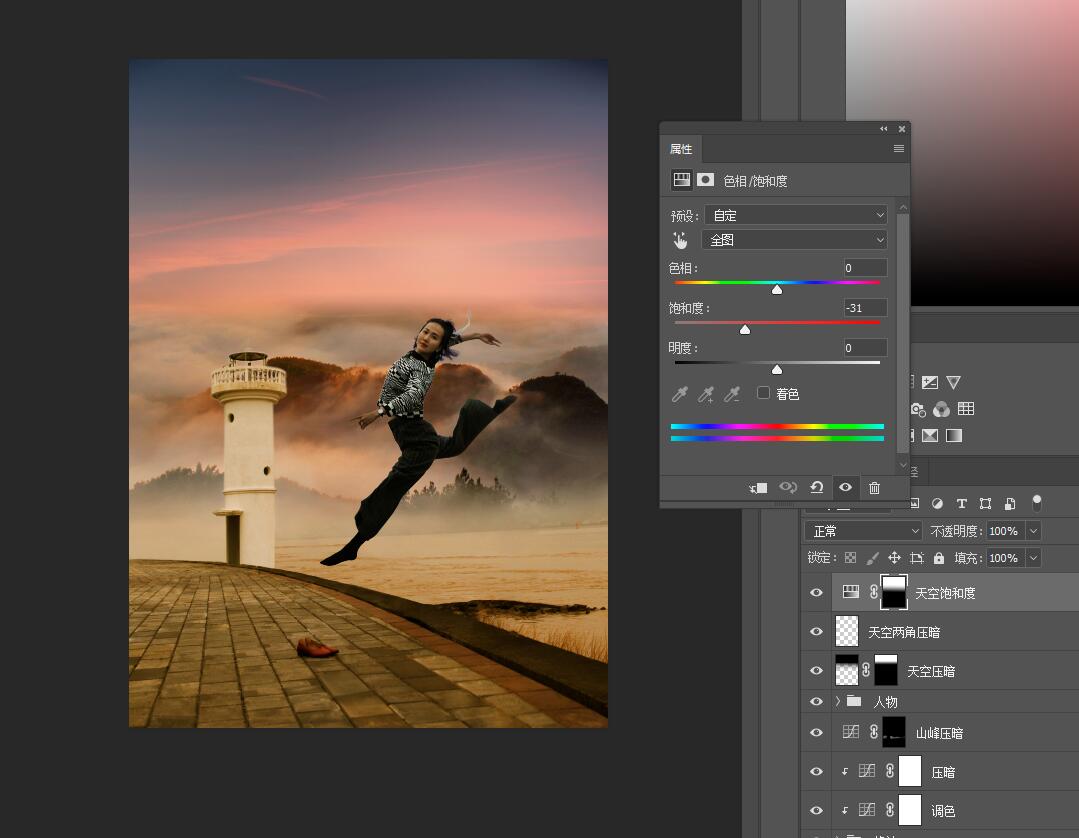Viewport: 1079px width, 838px height.
Task: Filter layers by shape type
Action: click(x=985, y=504)
